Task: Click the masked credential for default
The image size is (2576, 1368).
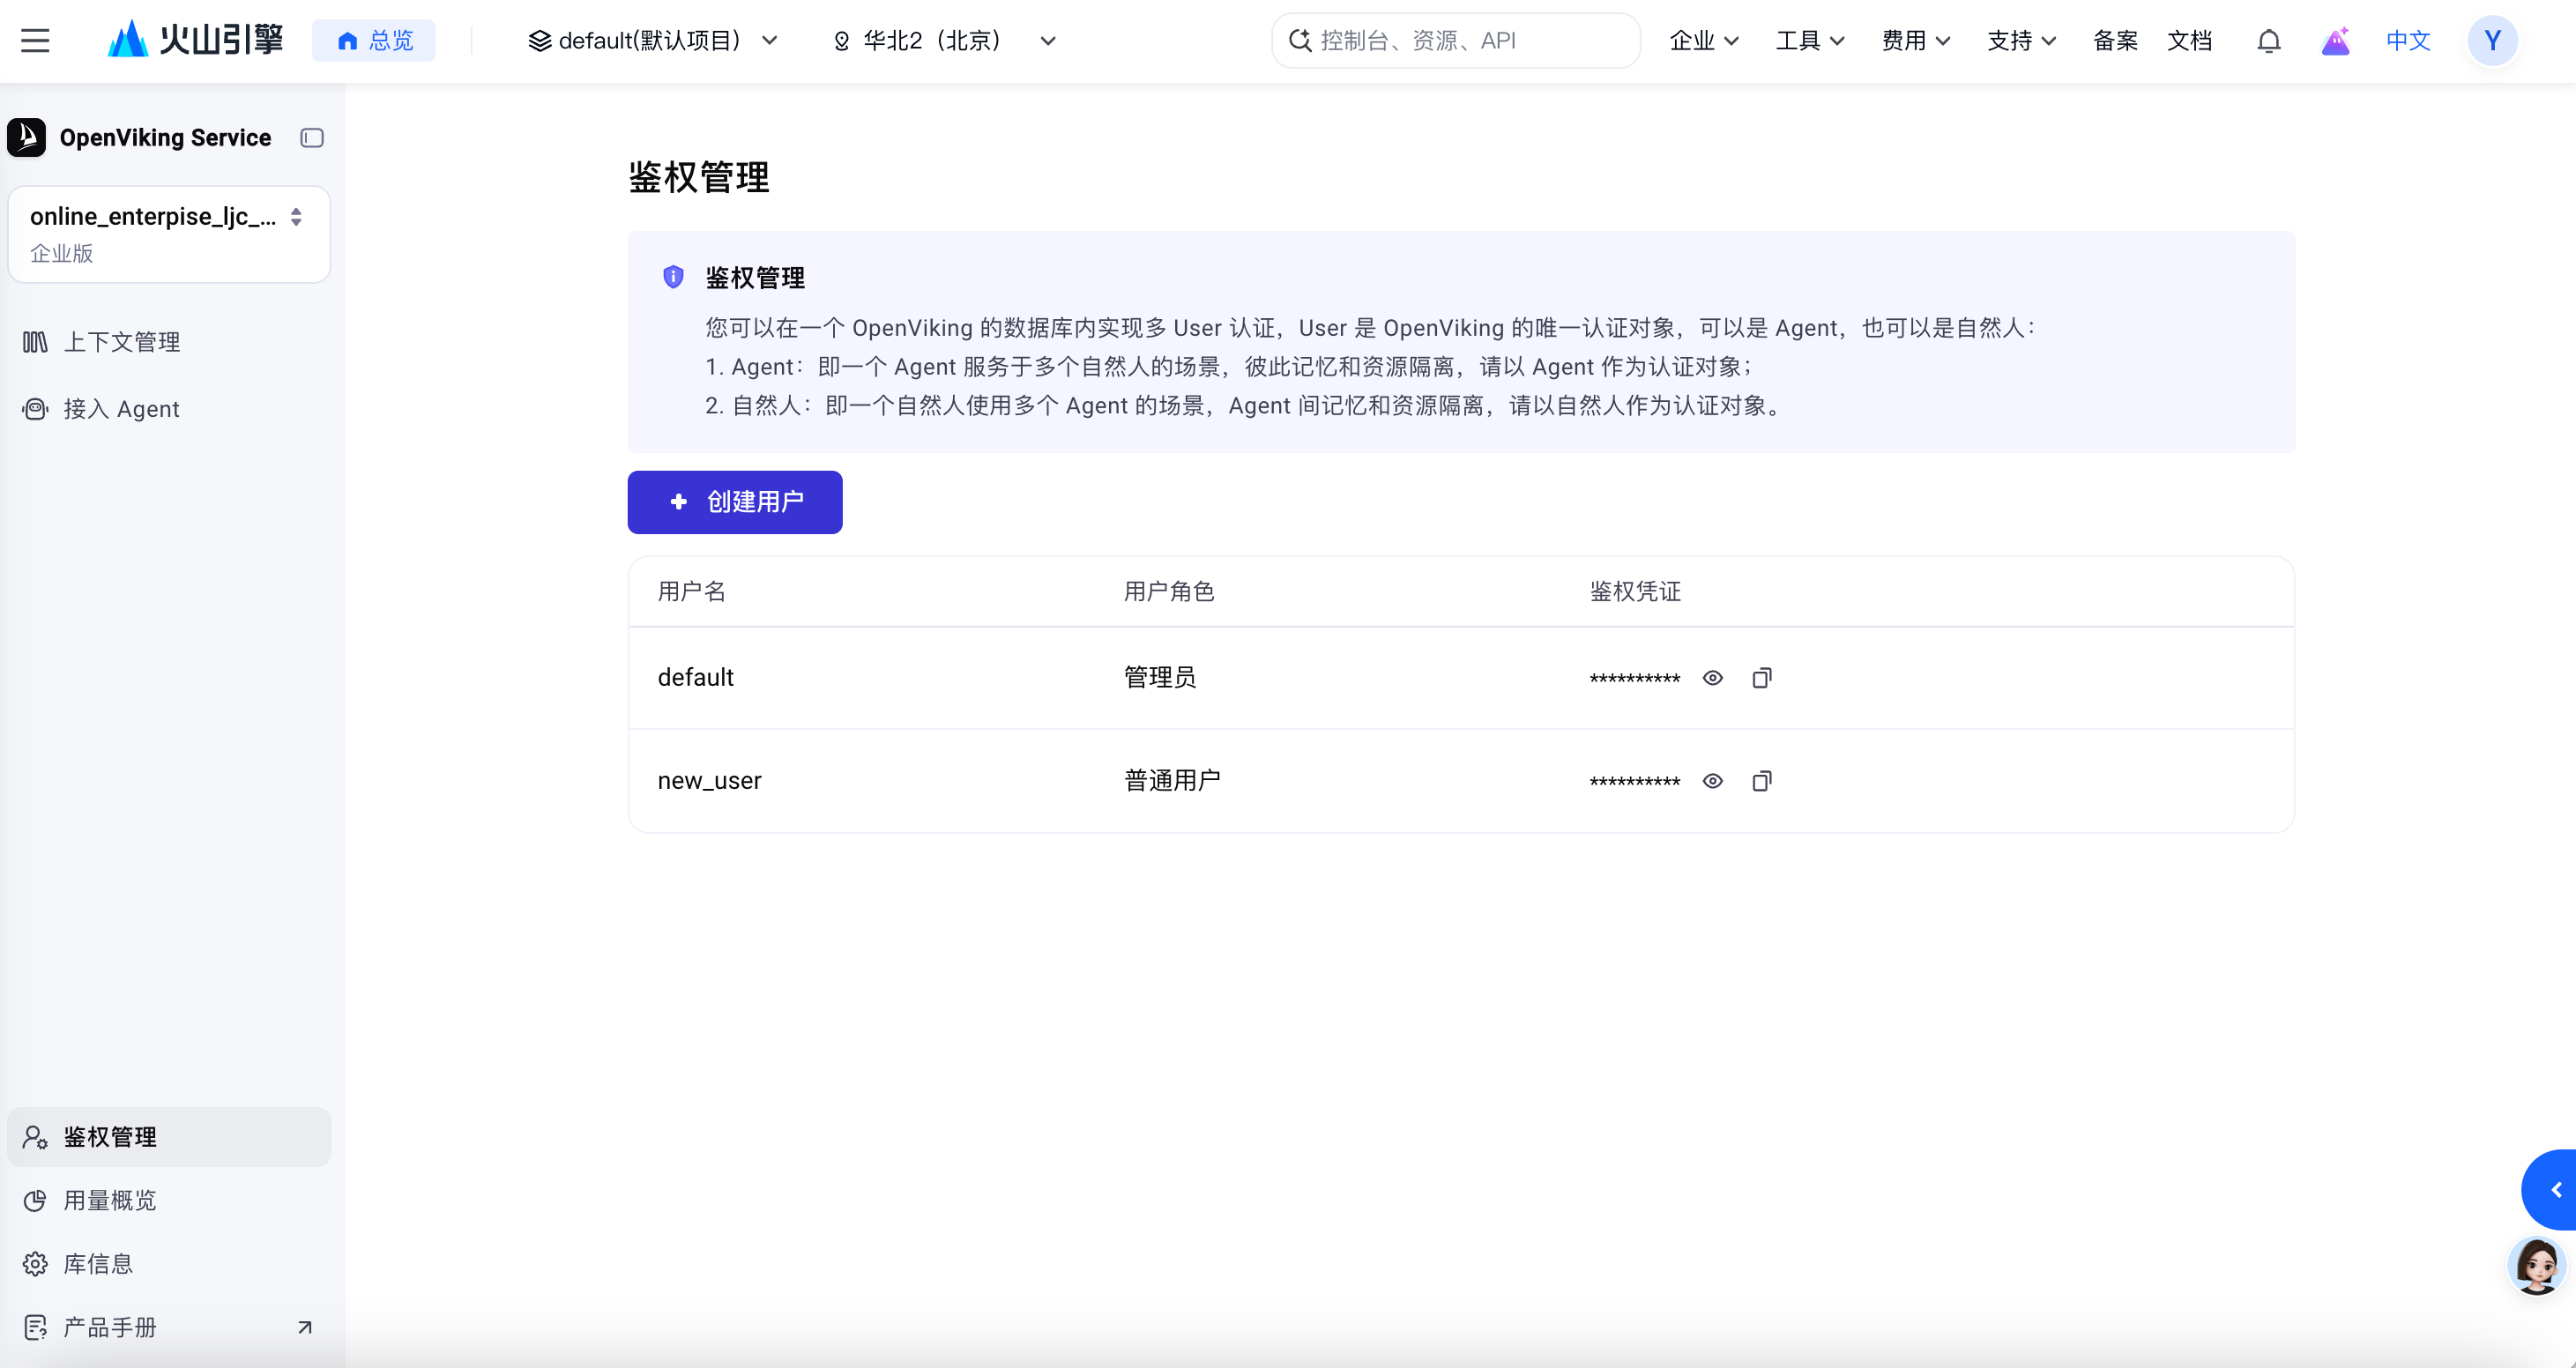Action: point(1635,679)
